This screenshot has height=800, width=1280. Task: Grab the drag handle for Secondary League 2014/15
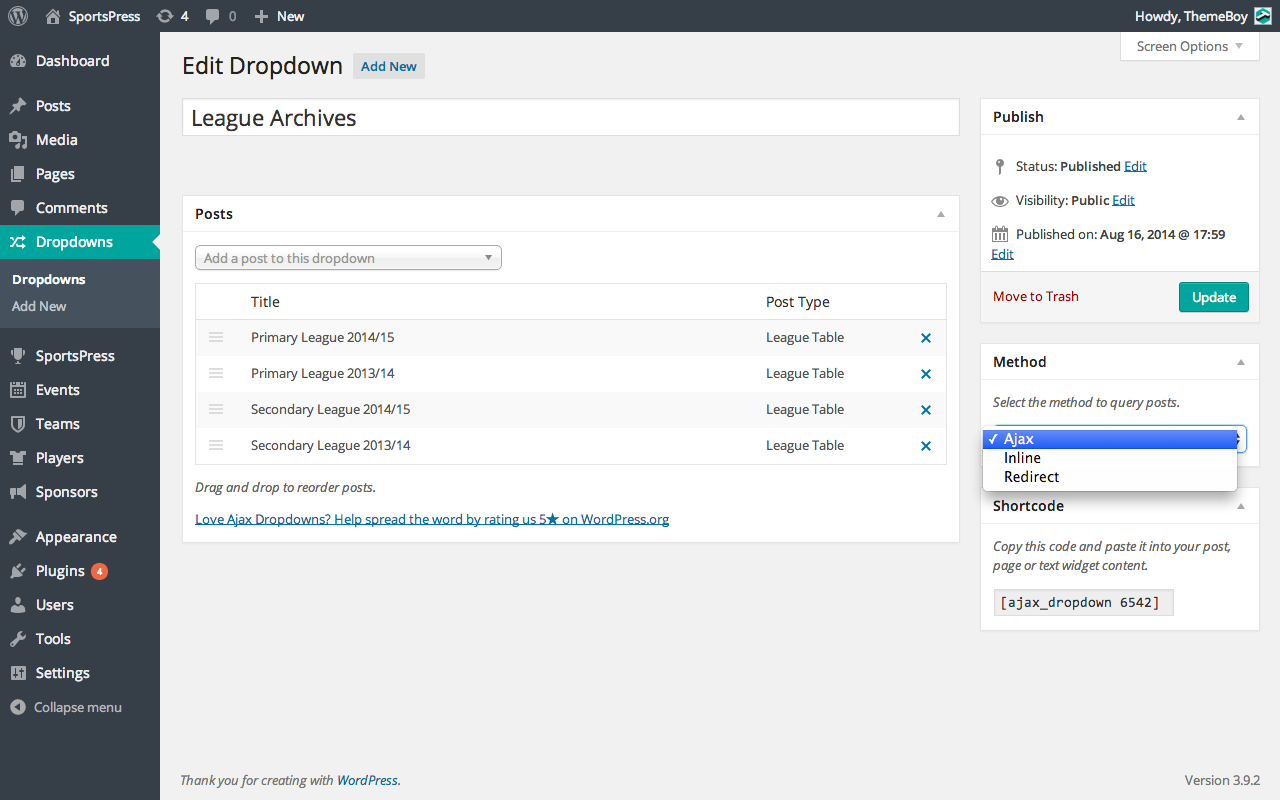point(216,409)
